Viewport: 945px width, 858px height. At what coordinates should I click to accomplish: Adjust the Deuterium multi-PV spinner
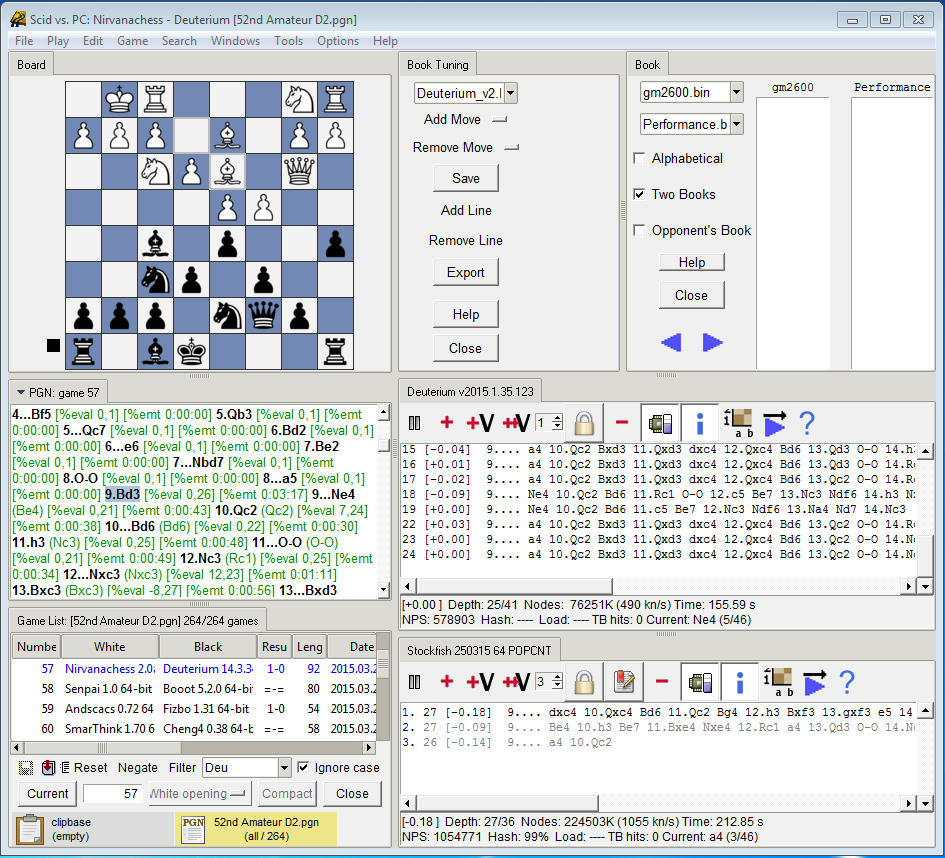tap(557, 422)
